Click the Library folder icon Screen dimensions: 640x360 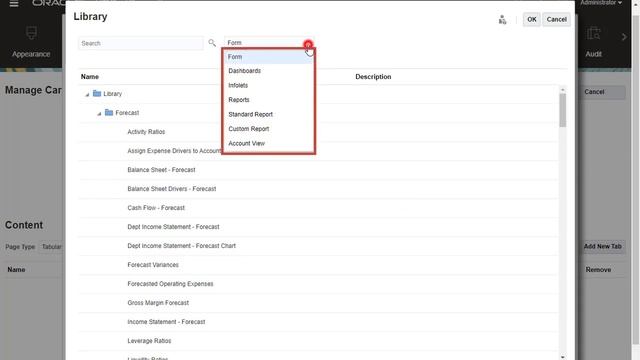(97, 93)
